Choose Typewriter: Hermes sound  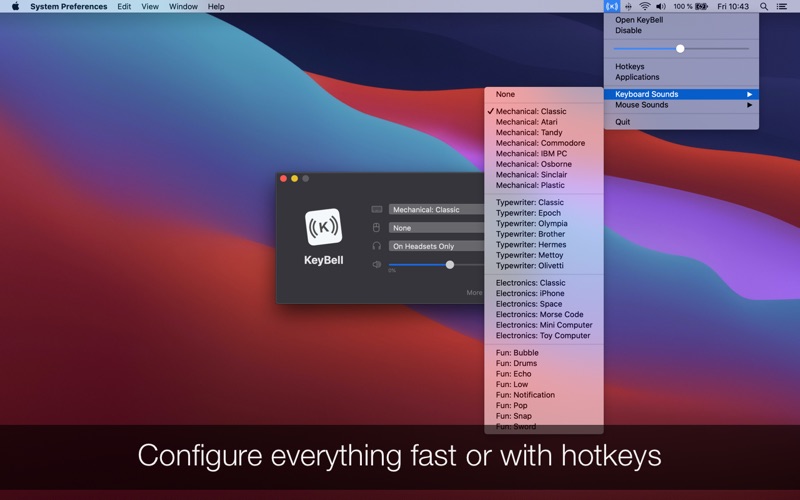coord(544,245)
